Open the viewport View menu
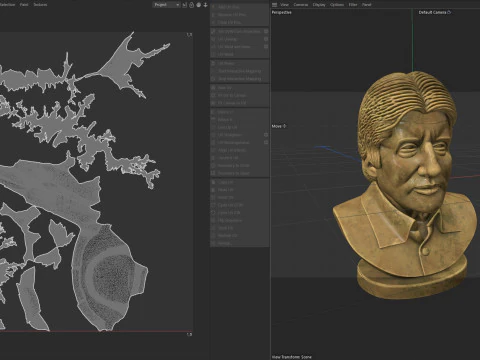480x360 pixels. click(284, 5)
